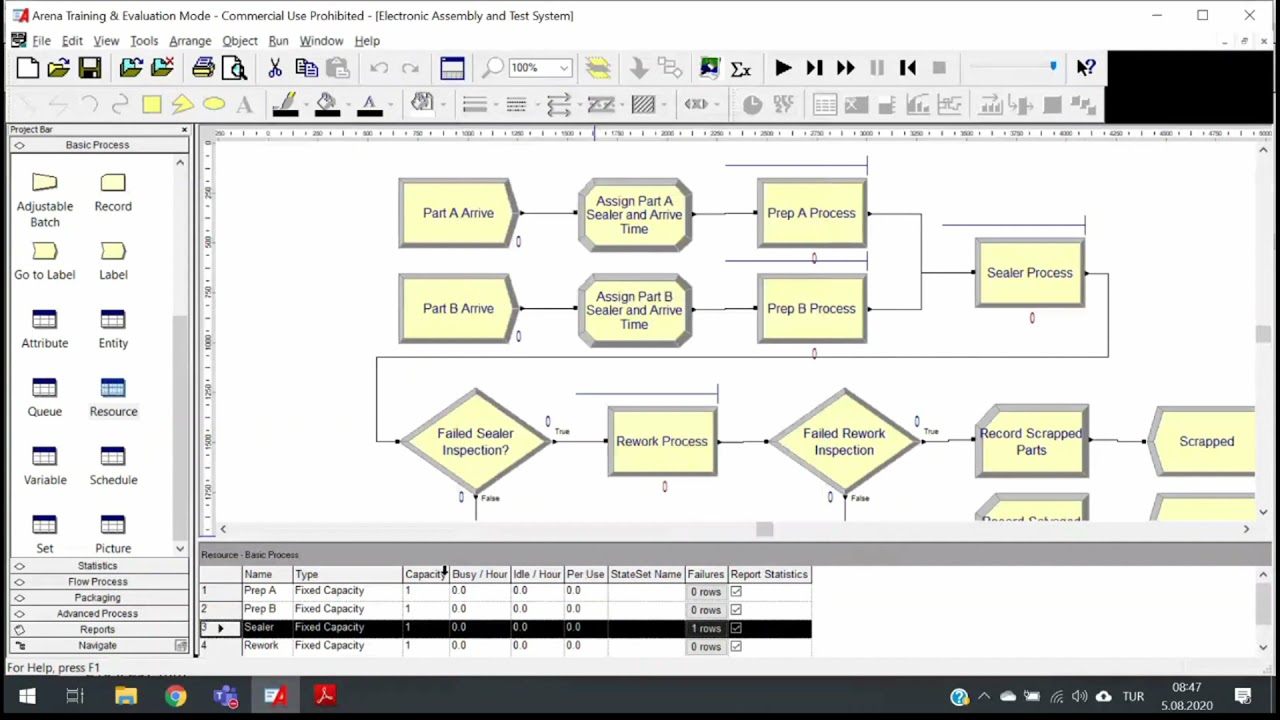Viewport: 1280px width, 720px height.
Task: Select the Box drawing tool
Action: tap(151, 104)
